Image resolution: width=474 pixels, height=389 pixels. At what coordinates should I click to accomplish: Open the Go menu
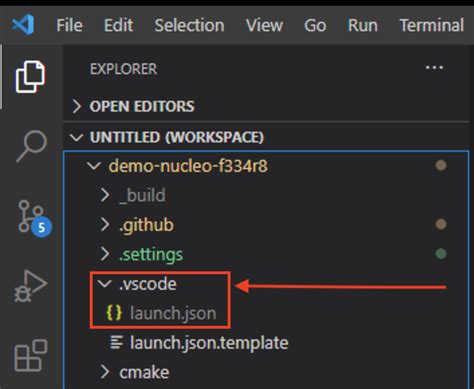point(315,25)
